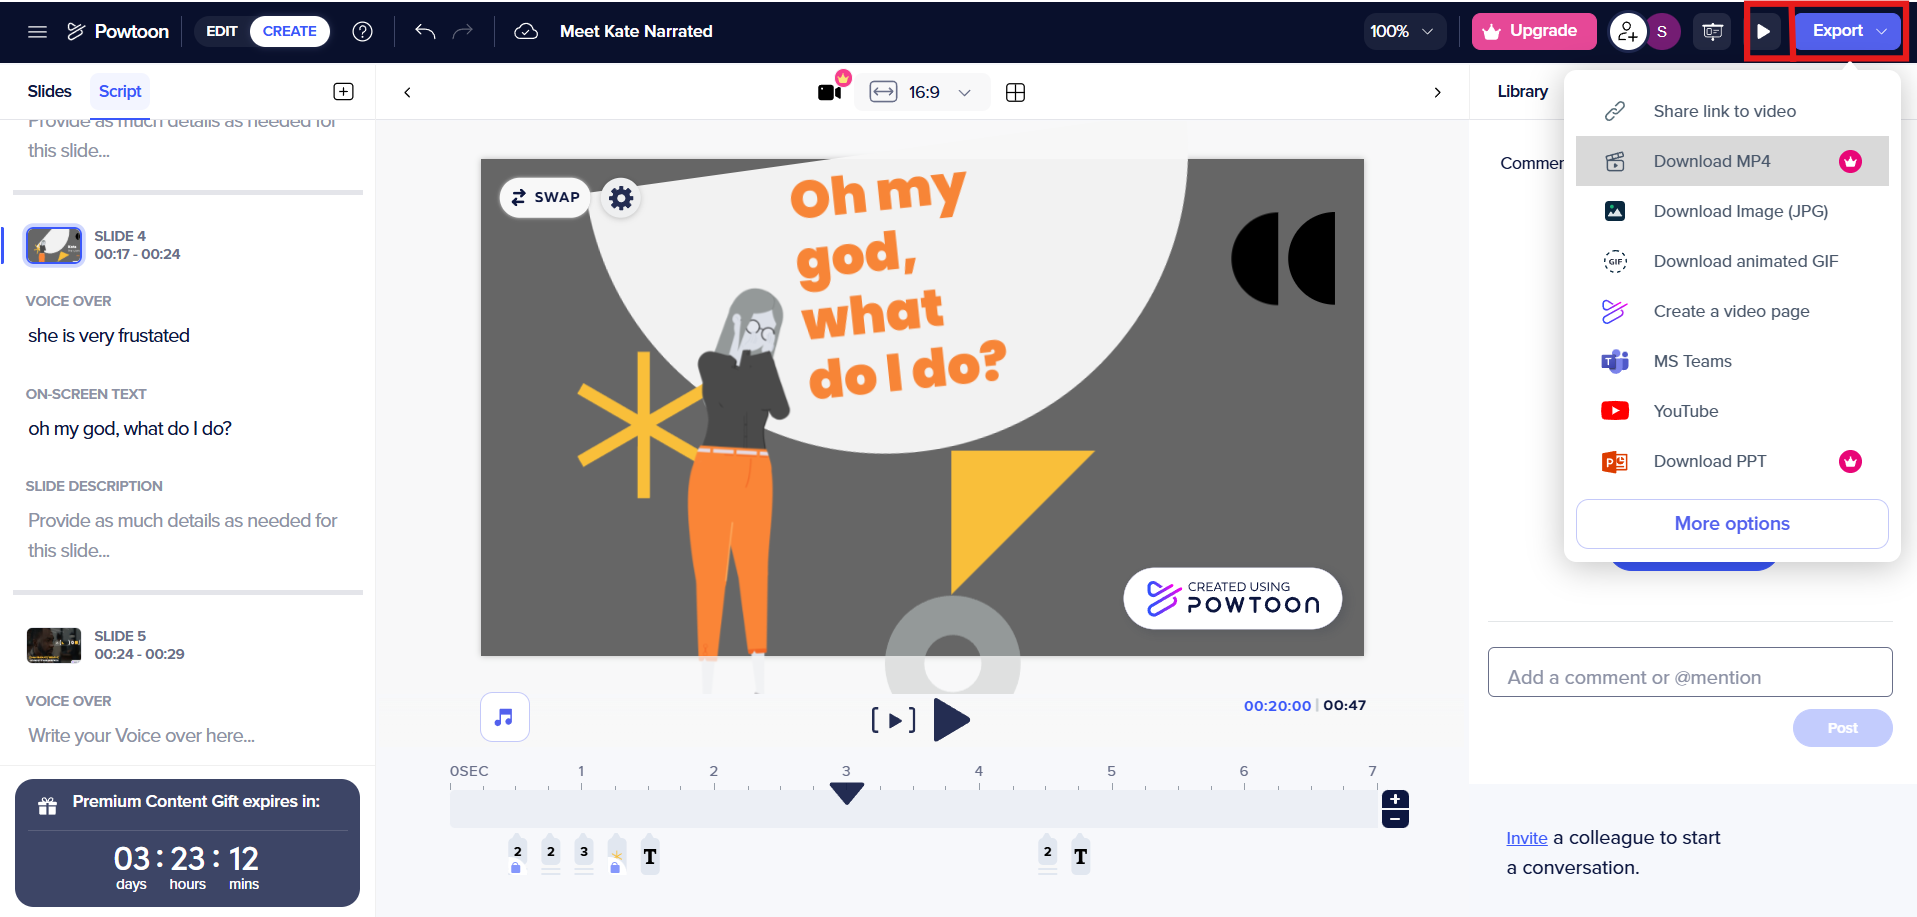Screen dimensions: 1917x917
Task: Select the Slide 5 thumbnail
Action: (x=54, y=645)
